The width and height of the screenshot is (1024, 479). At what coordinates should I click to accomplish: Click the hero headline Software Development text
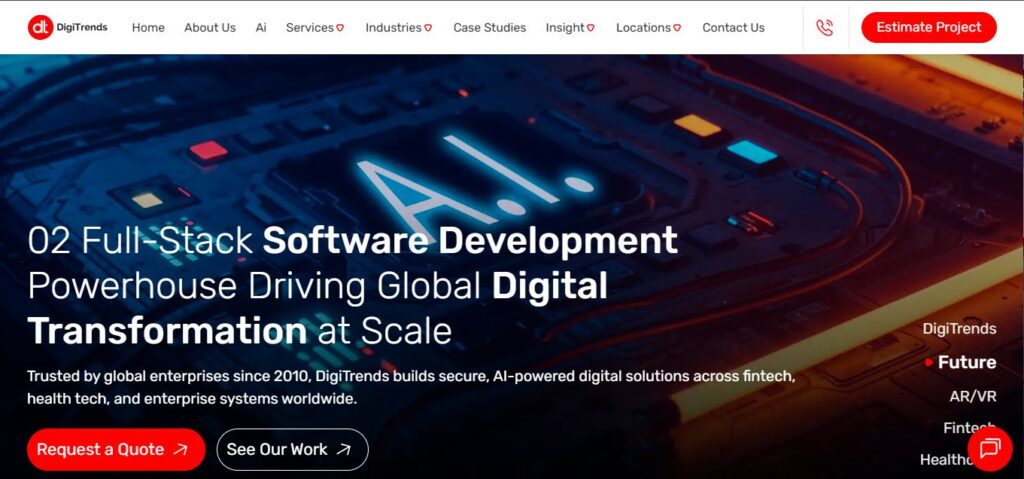(470, 241)
